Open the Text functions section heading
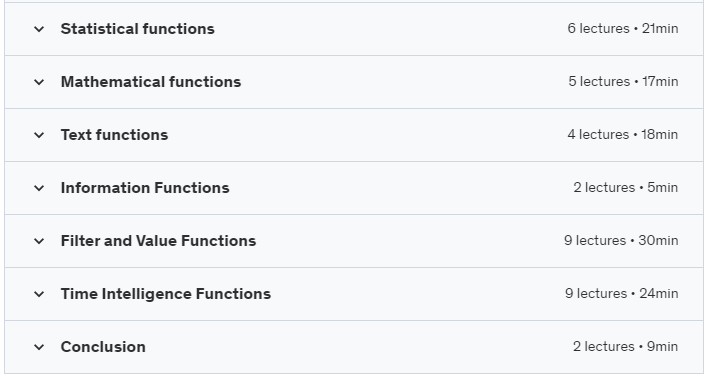 [114, 135]
